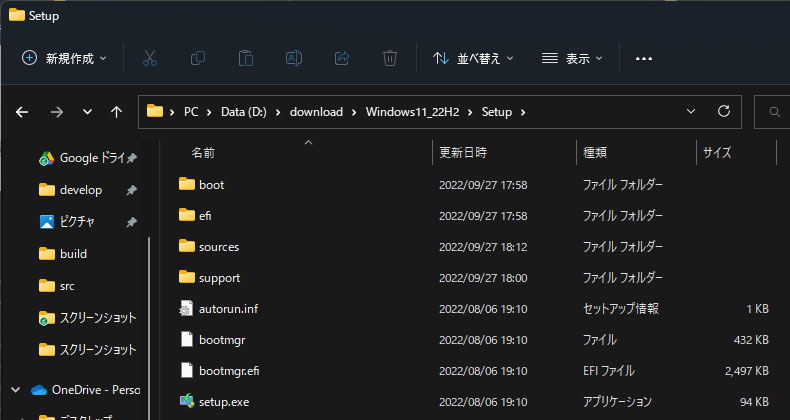Click the Share icon in toolbar

tap(342, 58)
